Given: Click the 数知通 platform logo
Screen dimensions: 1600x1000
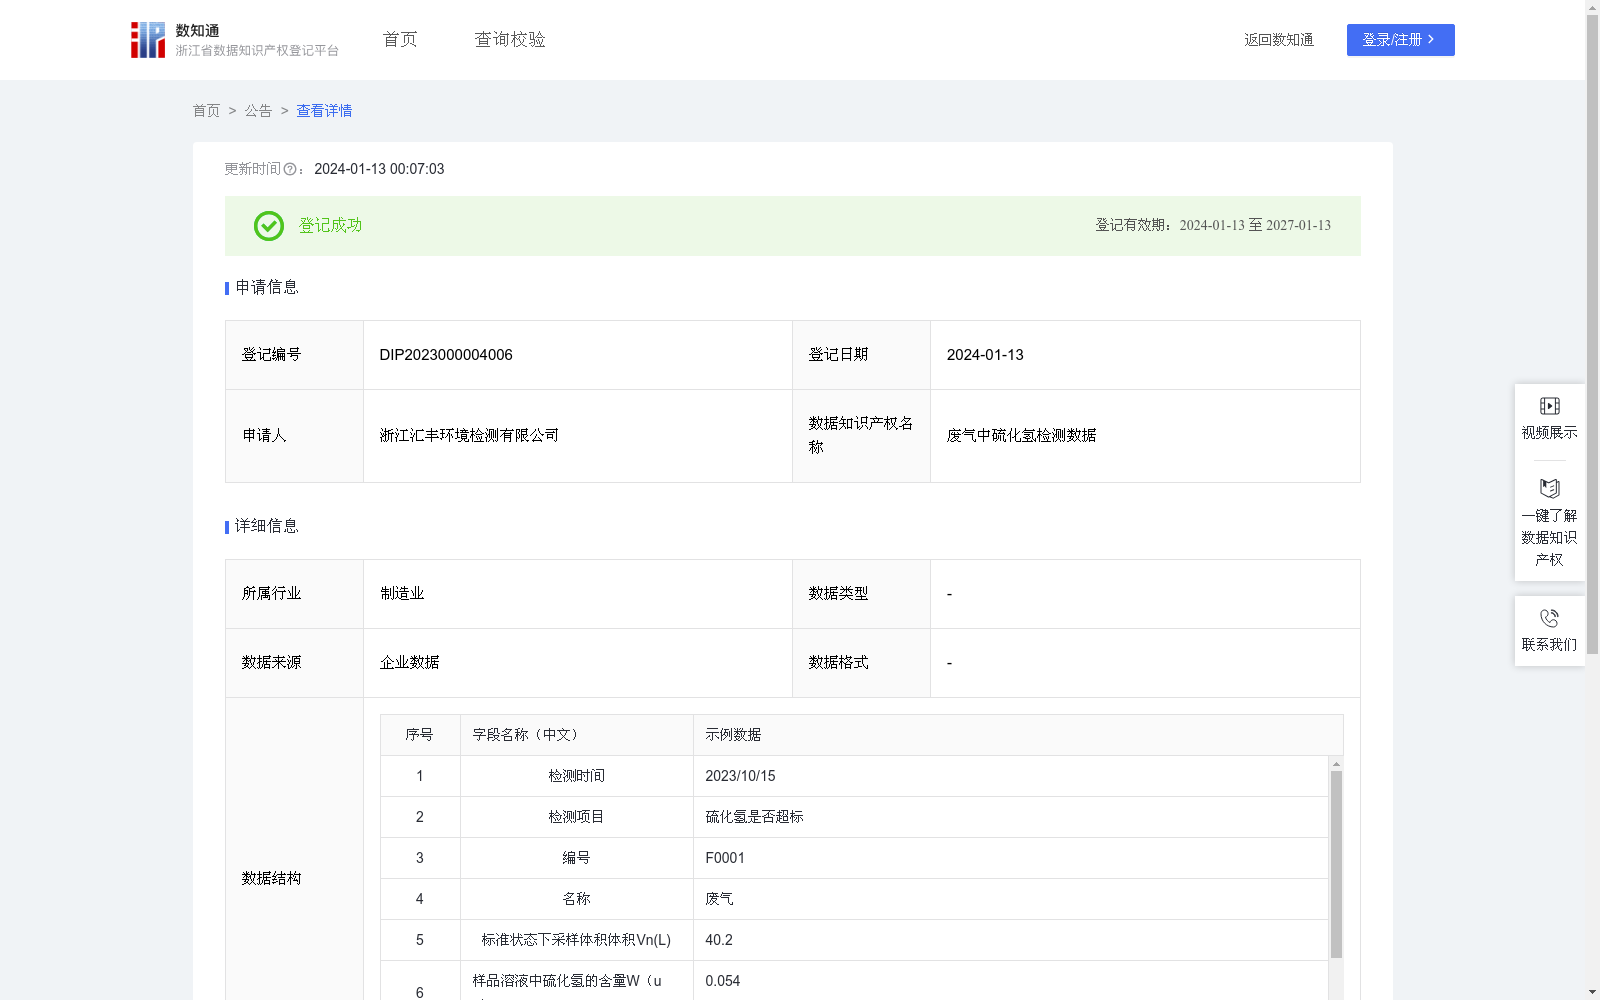Looking at the screenshot, I should 147,39.
